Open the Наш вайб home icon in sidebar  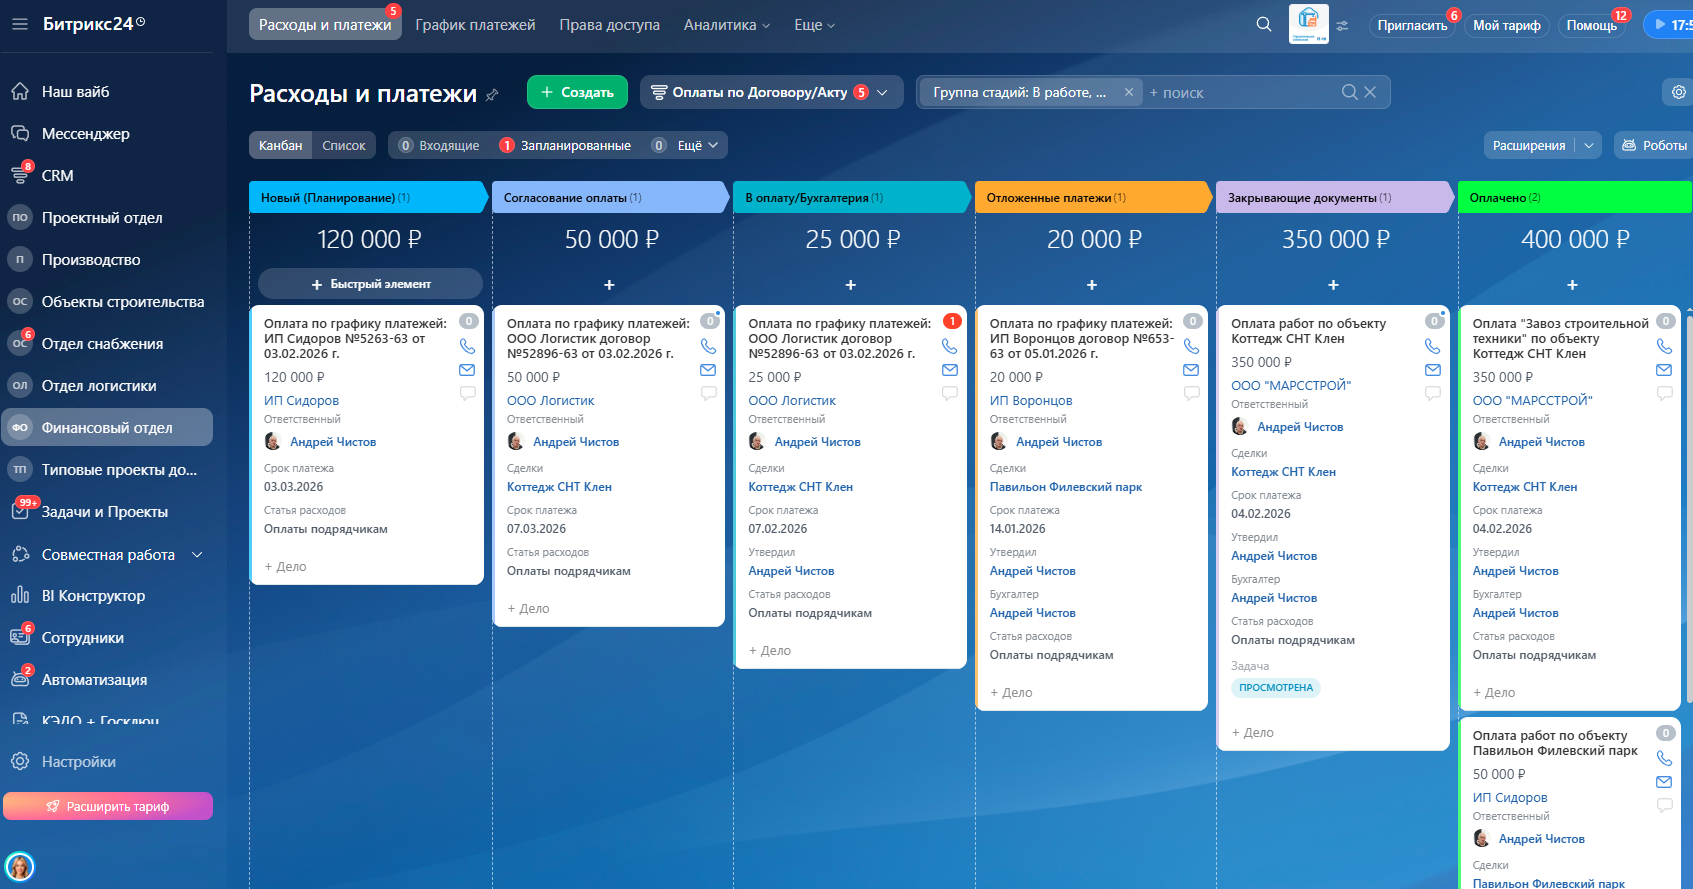click(x=20, y=92)
